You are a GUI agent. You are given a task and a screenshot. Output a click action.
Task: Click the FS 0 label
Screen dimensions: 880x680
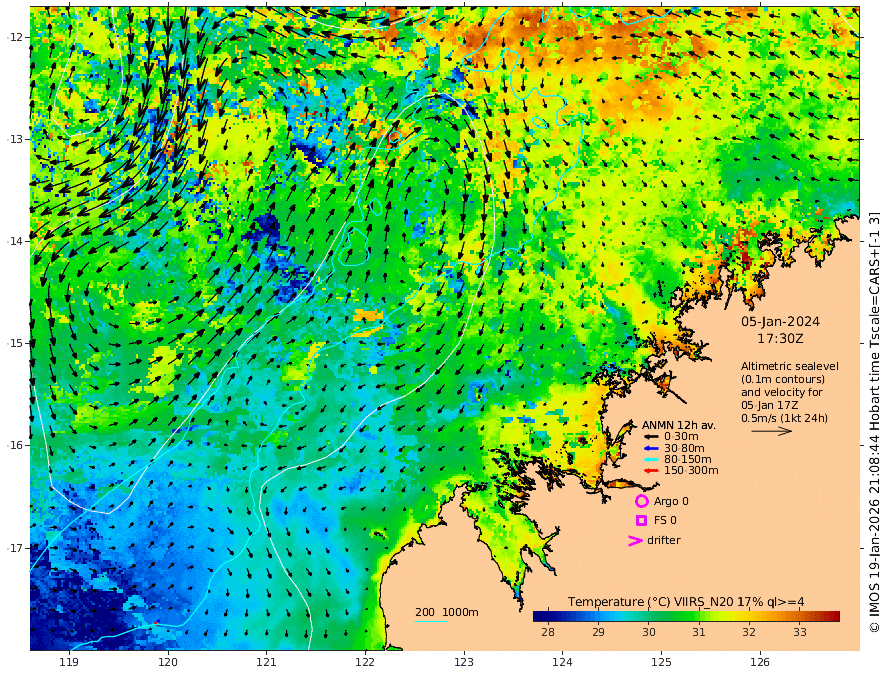click(665, 521)
